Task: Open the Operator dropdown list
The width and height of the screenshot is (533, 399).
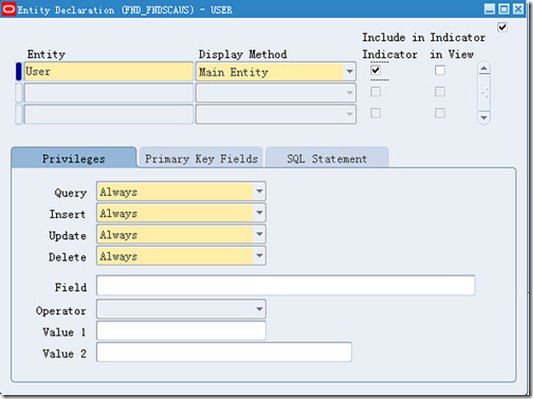Action: point(259,309)
